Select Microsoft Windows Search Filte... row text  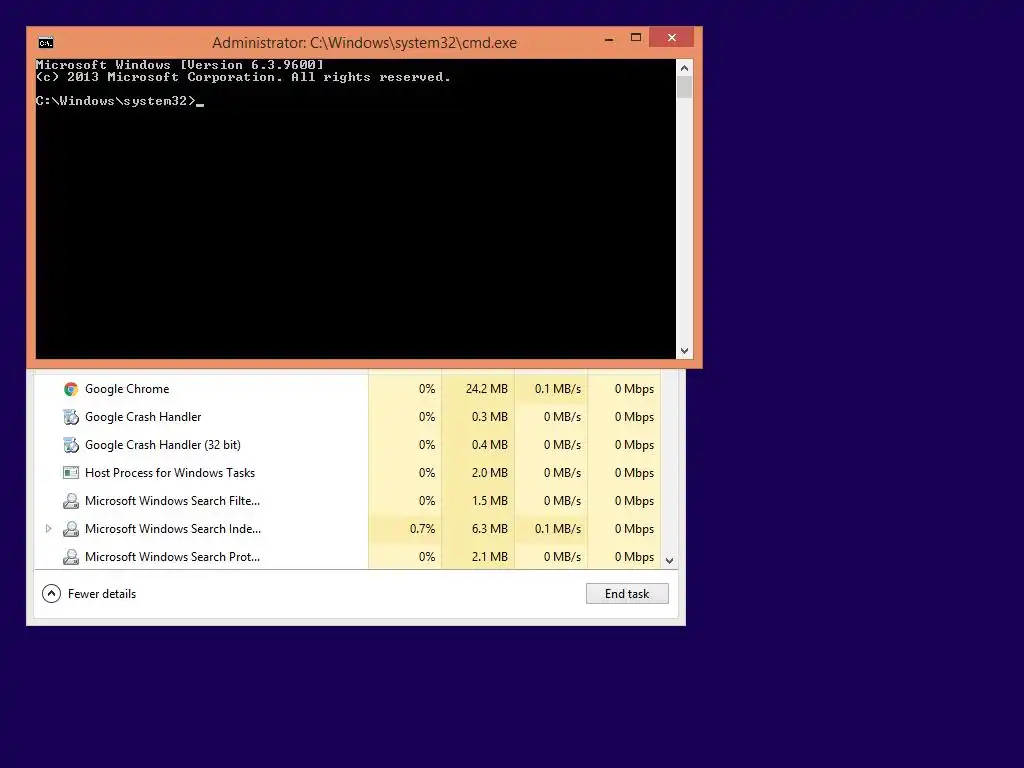coord(172,501)
